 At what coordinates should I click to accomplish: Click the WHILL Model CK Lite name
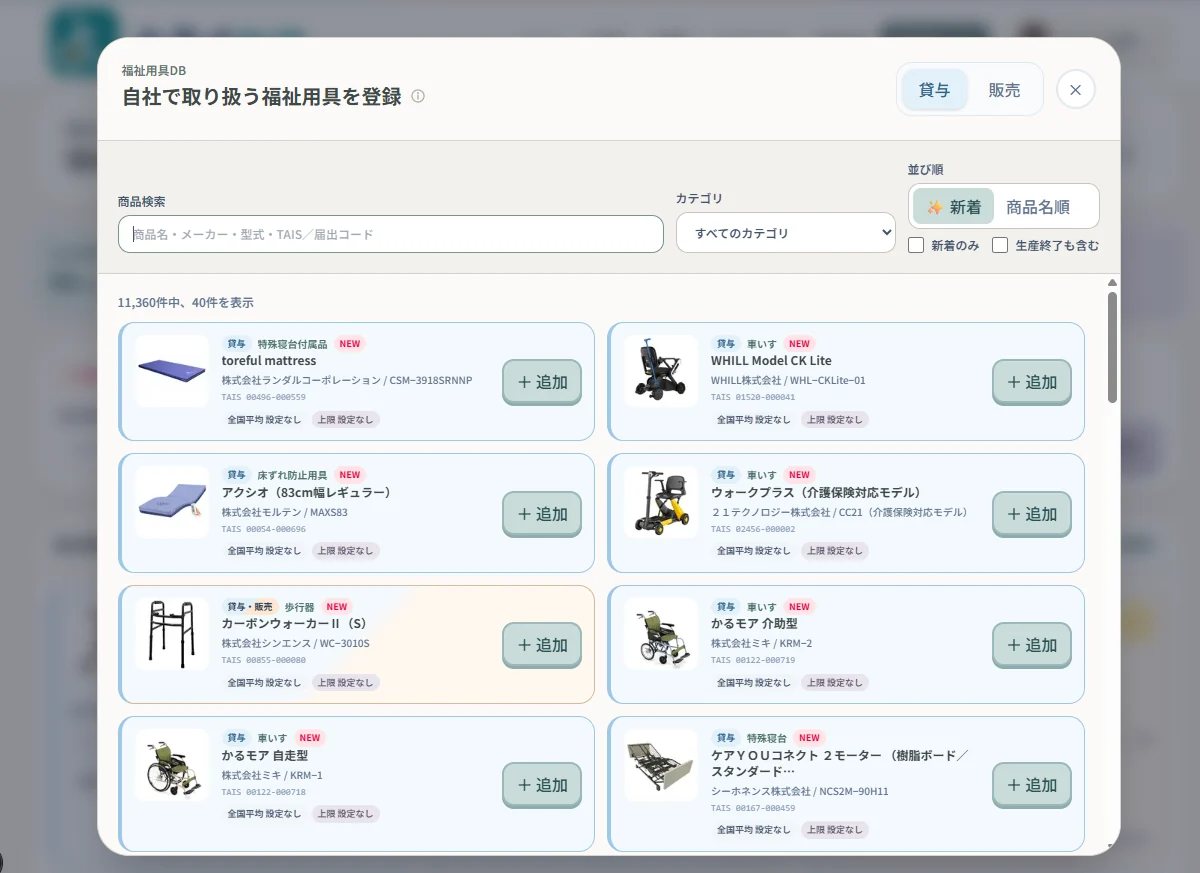pyautogui.click(x=771, y=361)
